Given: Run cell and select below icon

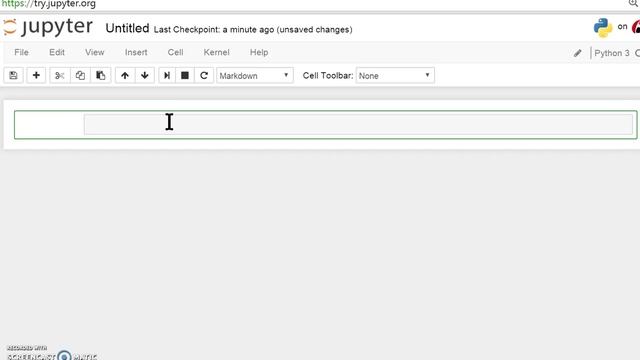Looking at the screenshot, I should pyautogui.click(x=167, y=76).
